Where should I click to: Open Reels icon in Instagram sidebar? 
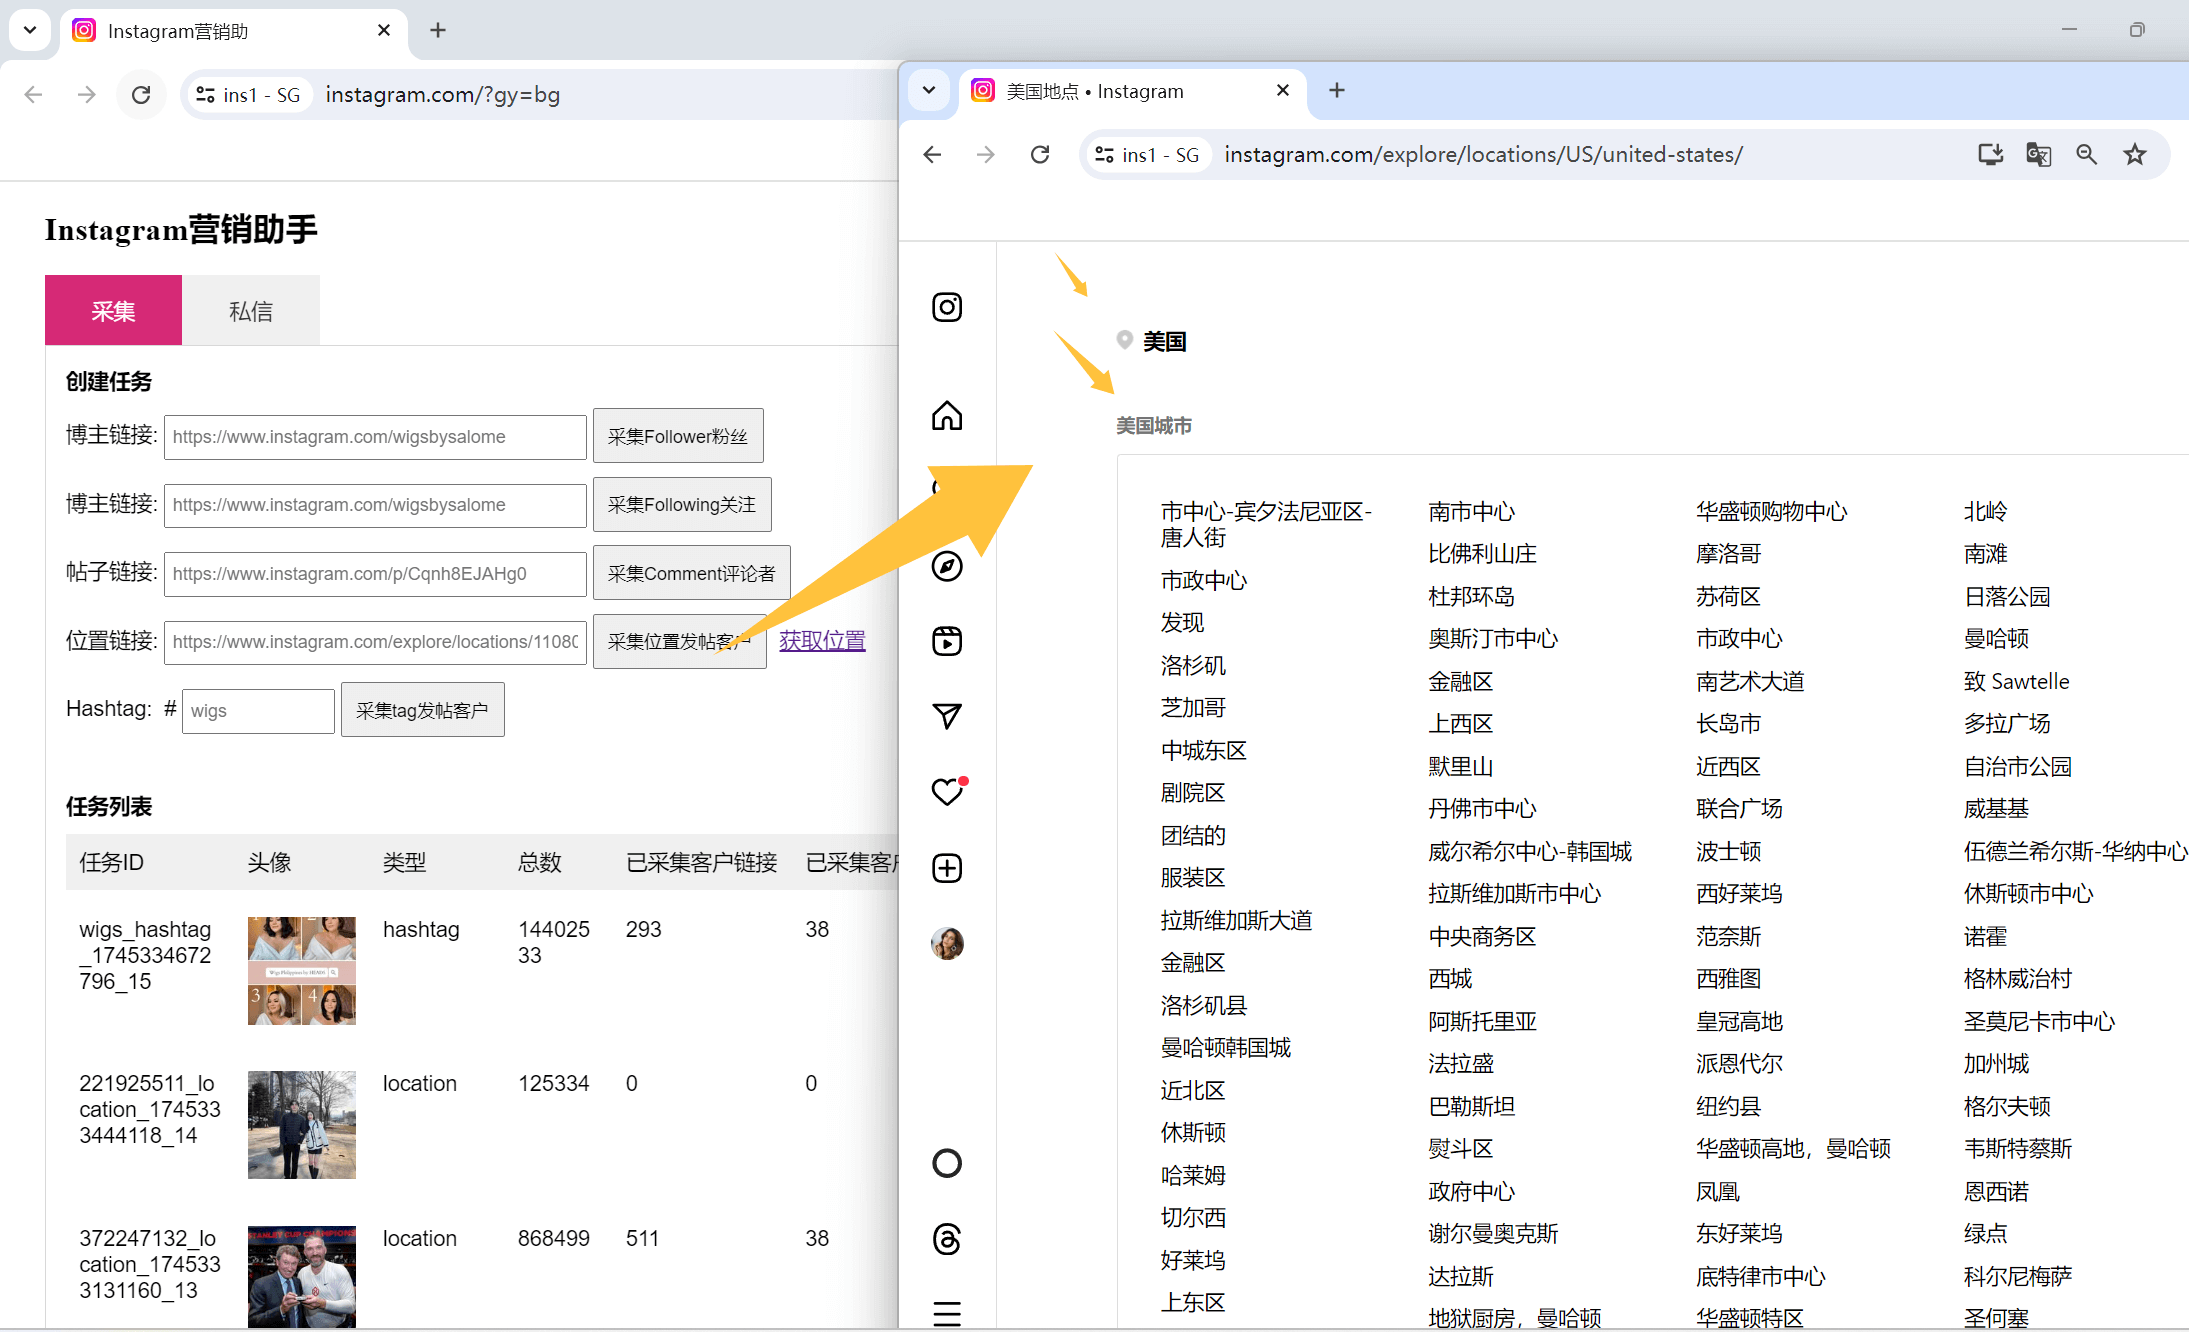point(947,641)
